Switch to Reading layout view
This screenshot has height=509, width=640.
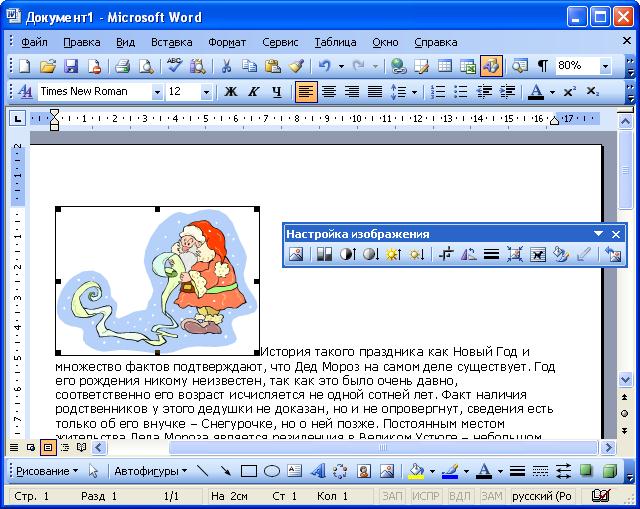coord(82,448)
